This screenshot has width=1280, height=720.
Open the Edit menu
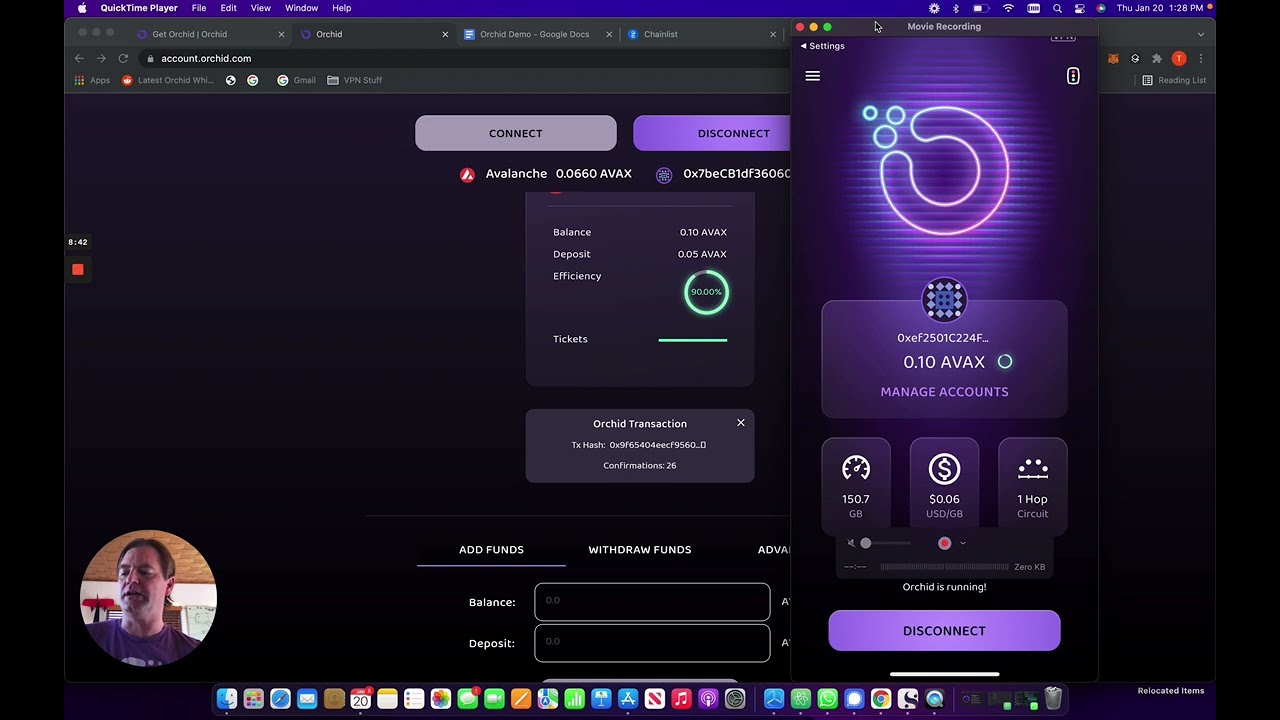click(x=229, y=8)
